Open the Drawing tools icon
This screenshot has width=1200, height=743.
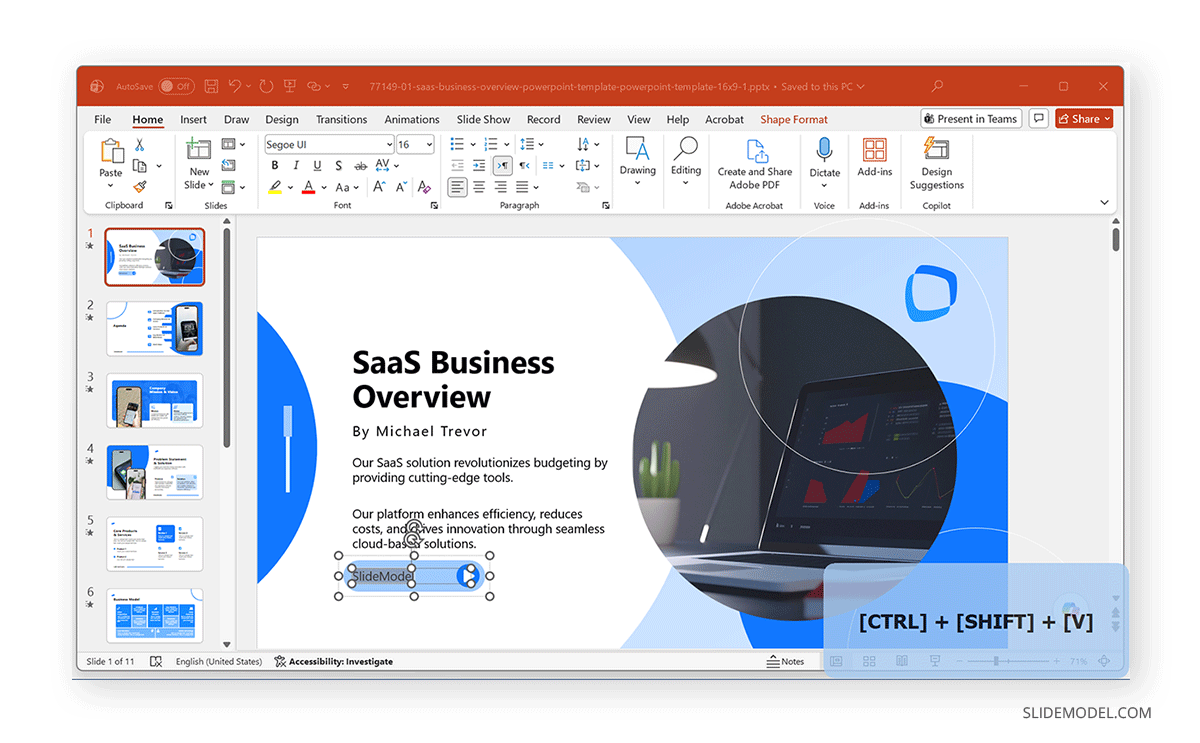(x=637, y=150)
